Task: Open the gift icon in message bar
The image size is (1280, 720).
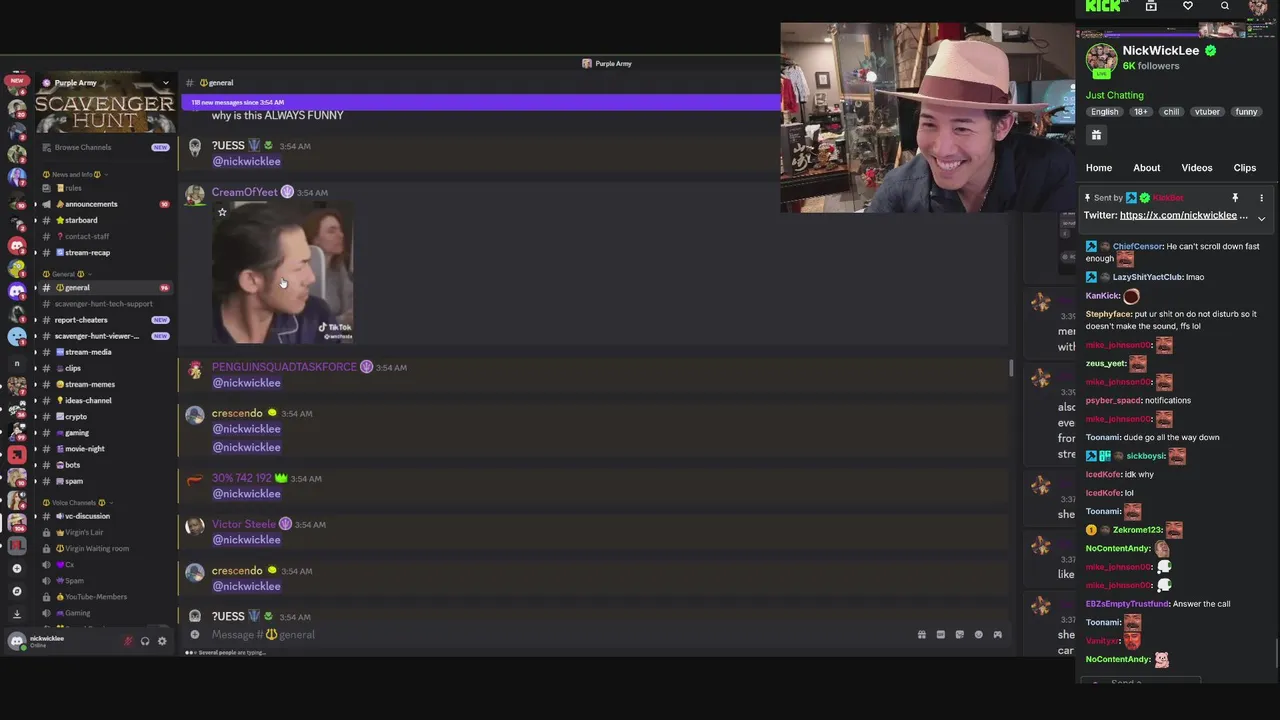Action: pyautogui.click(x=922, y=635)
